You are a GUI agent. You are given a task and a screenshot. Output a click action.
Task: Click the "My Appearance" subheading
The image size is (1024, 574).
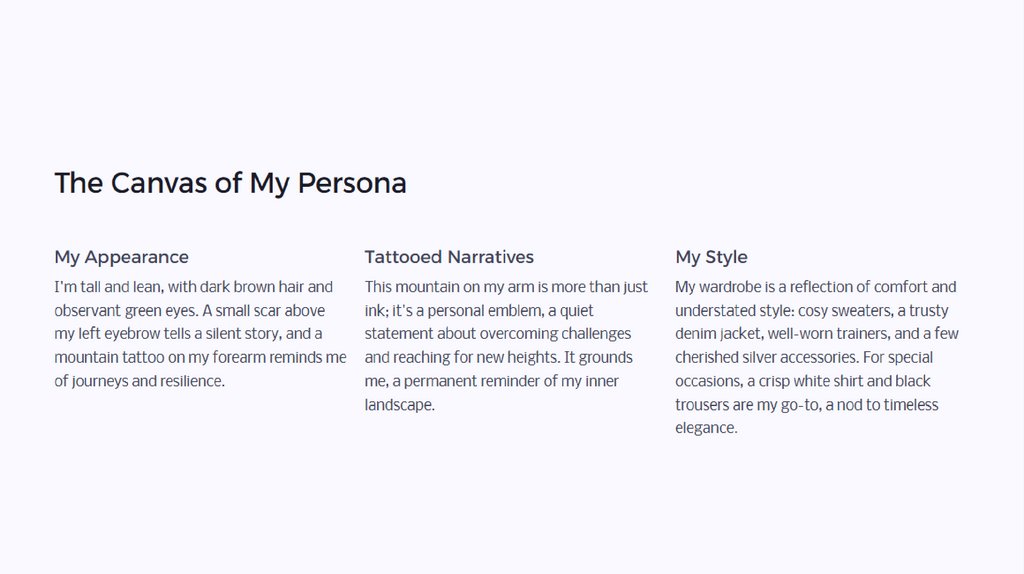(x=121, y=257)
